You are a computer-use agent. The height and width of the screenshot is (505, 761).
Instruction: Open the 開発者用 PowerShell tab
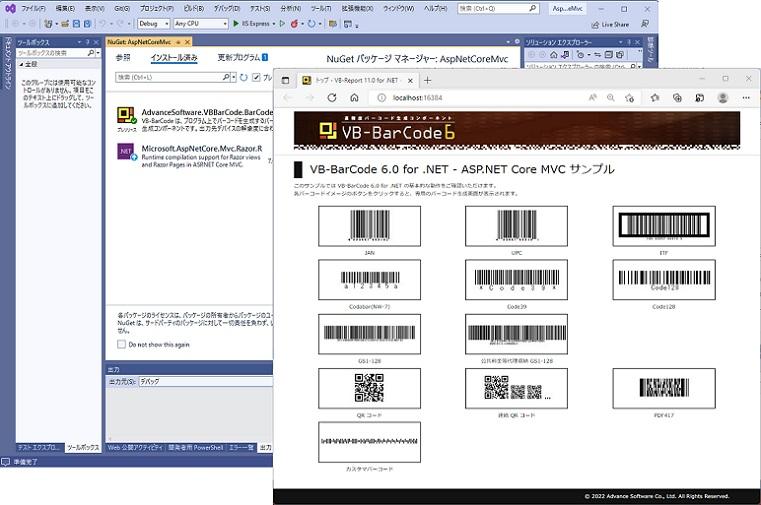196,447
